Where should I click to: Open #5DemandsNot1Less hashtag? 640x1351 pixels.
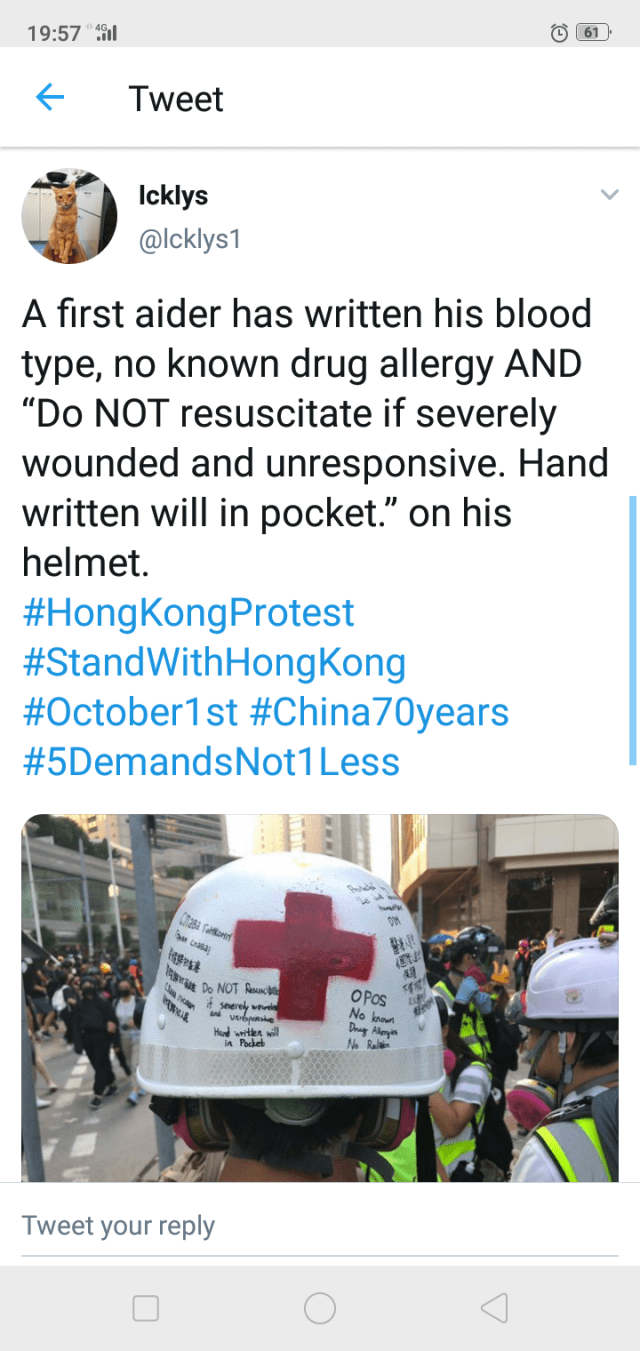pos(211,762)
